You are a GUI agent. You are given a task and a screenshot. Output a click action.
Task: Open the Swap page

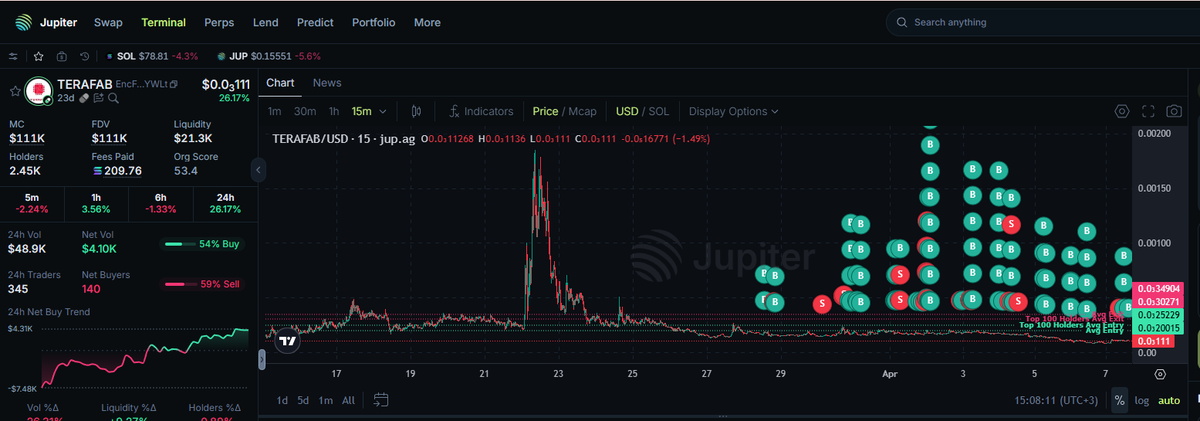point(108,22)
